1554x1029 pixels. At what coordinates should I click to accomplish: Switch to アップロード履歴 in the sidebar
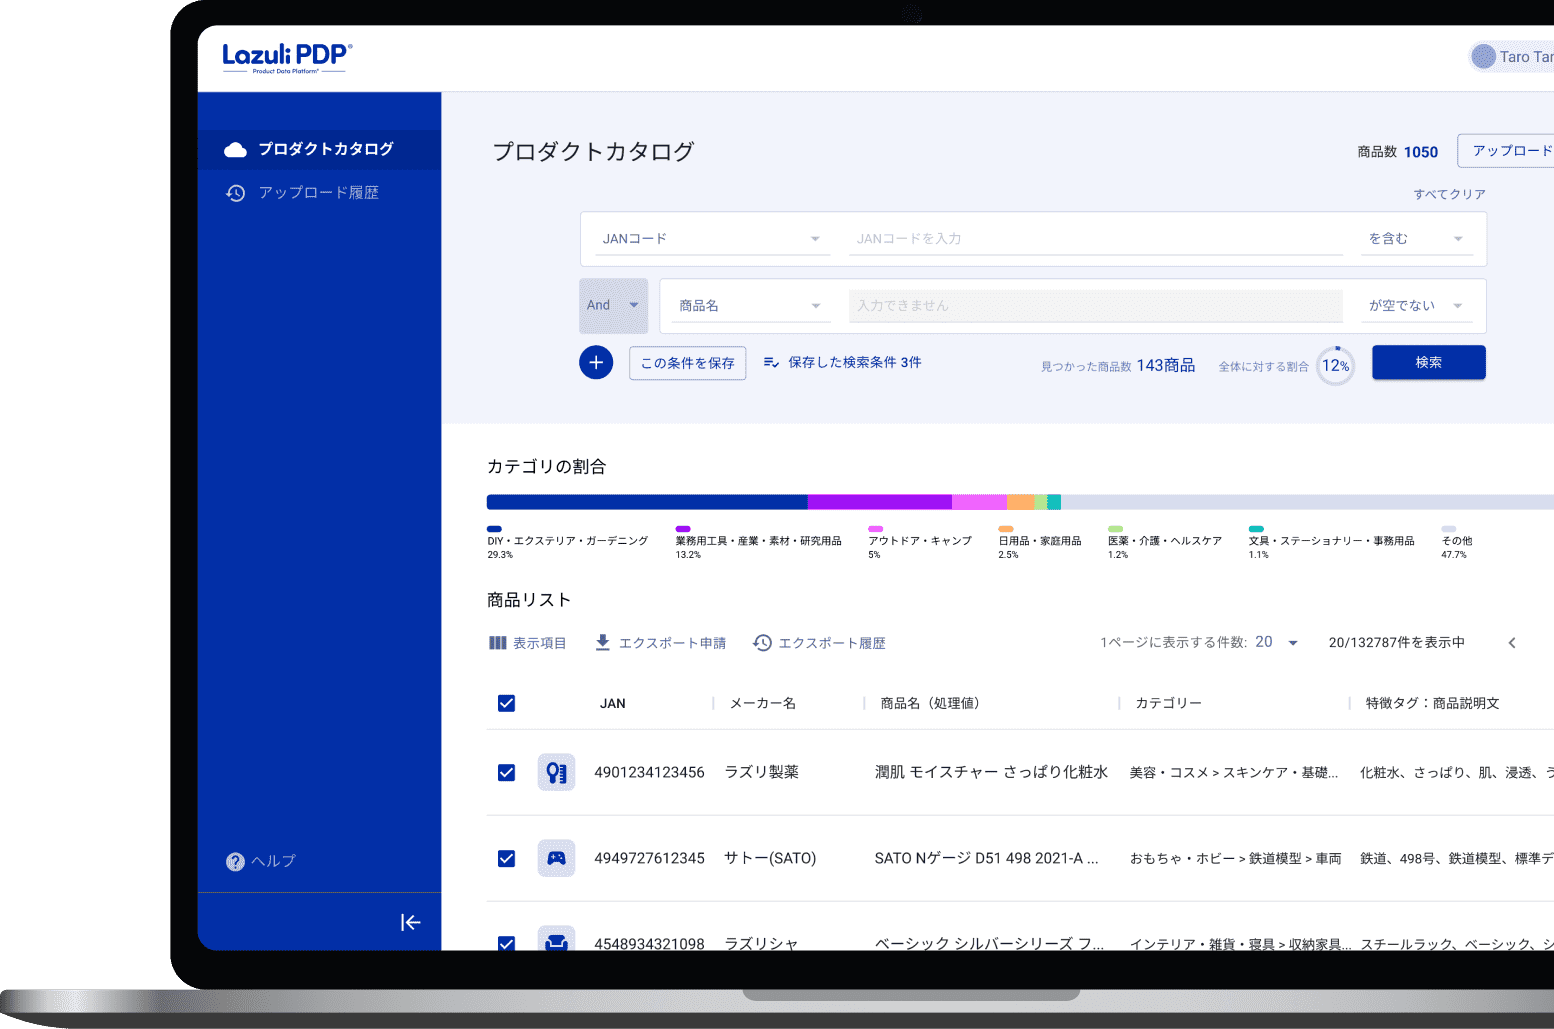319,192
